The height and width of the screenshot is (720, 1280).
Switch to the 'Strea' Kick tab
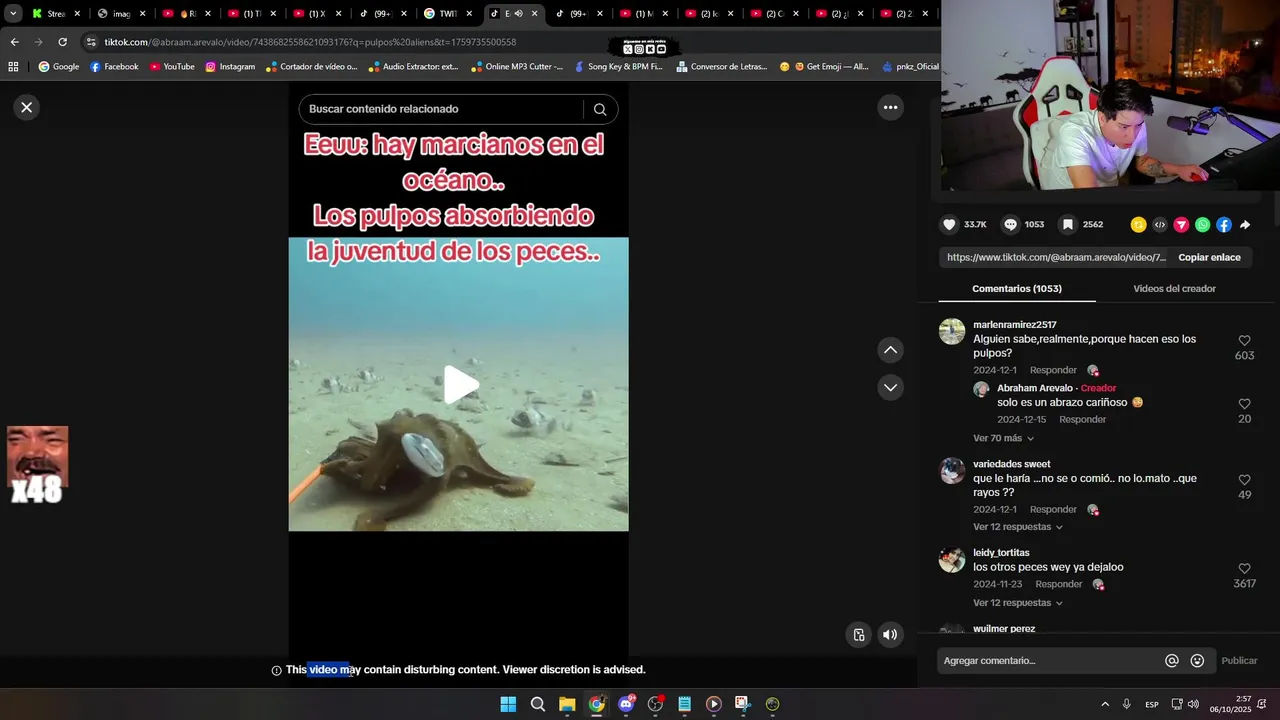pyautogui.click(x=55, y=14)
